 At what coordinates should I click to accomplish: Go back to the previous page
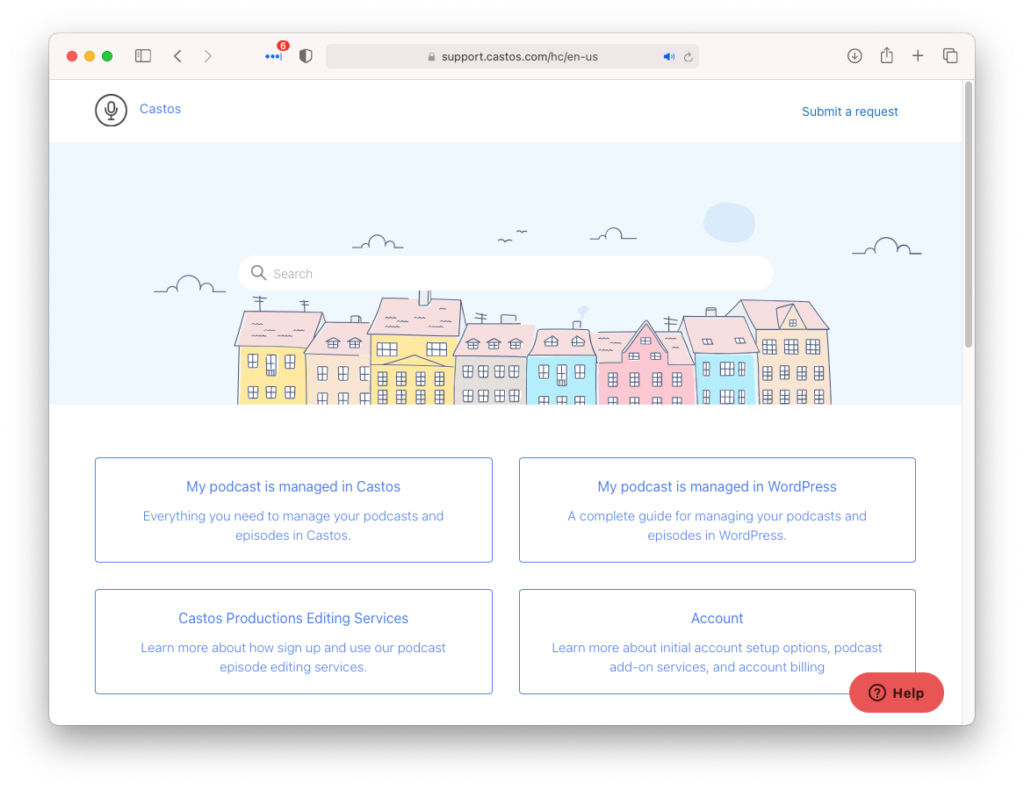(178, 56)
